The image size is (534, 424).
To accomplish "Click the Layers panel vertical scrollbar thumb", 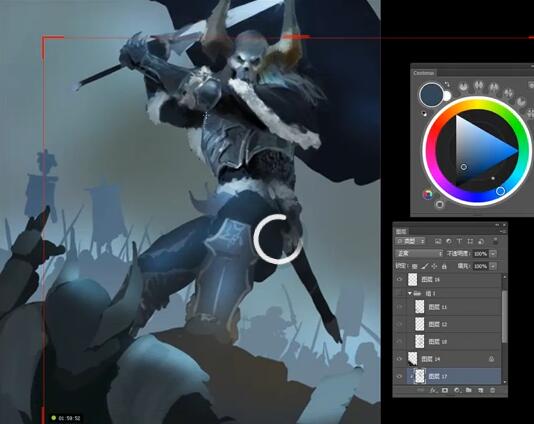I will point(505,316).
